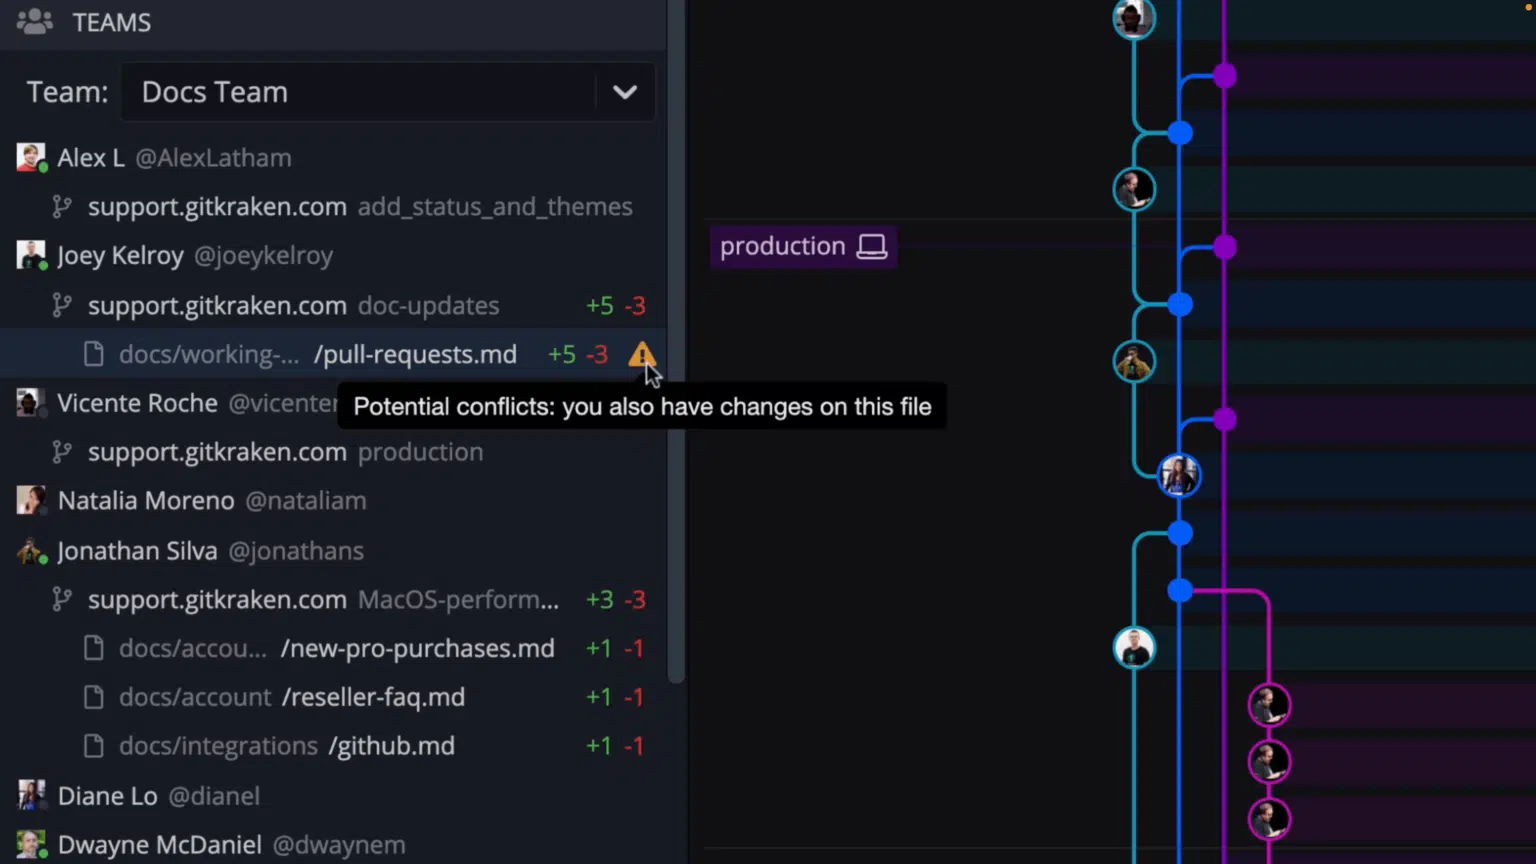Click +3 -3 change count on MacOS-perform...
The height and width of the screenshot is (864, 1536).
click(615, 600)
